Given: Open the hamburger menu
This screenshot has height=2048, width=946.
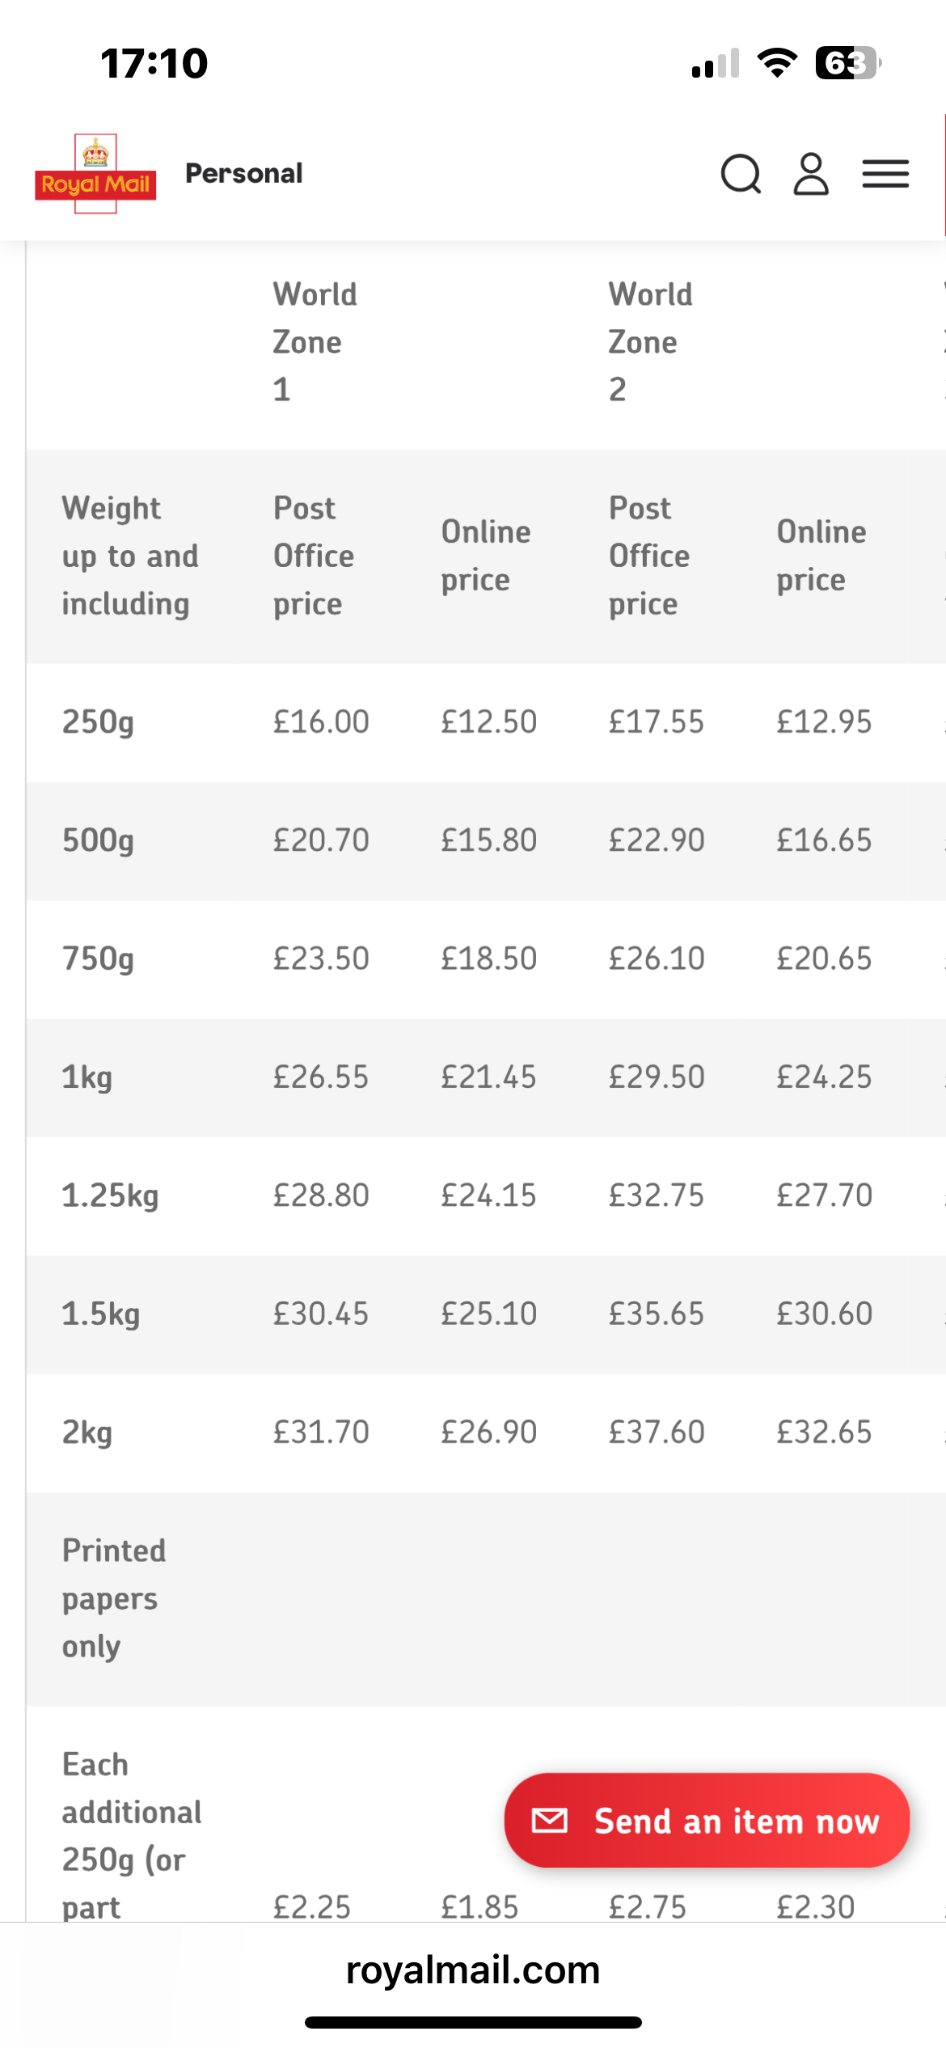Looking at the screenshot, I should point(886,174).
